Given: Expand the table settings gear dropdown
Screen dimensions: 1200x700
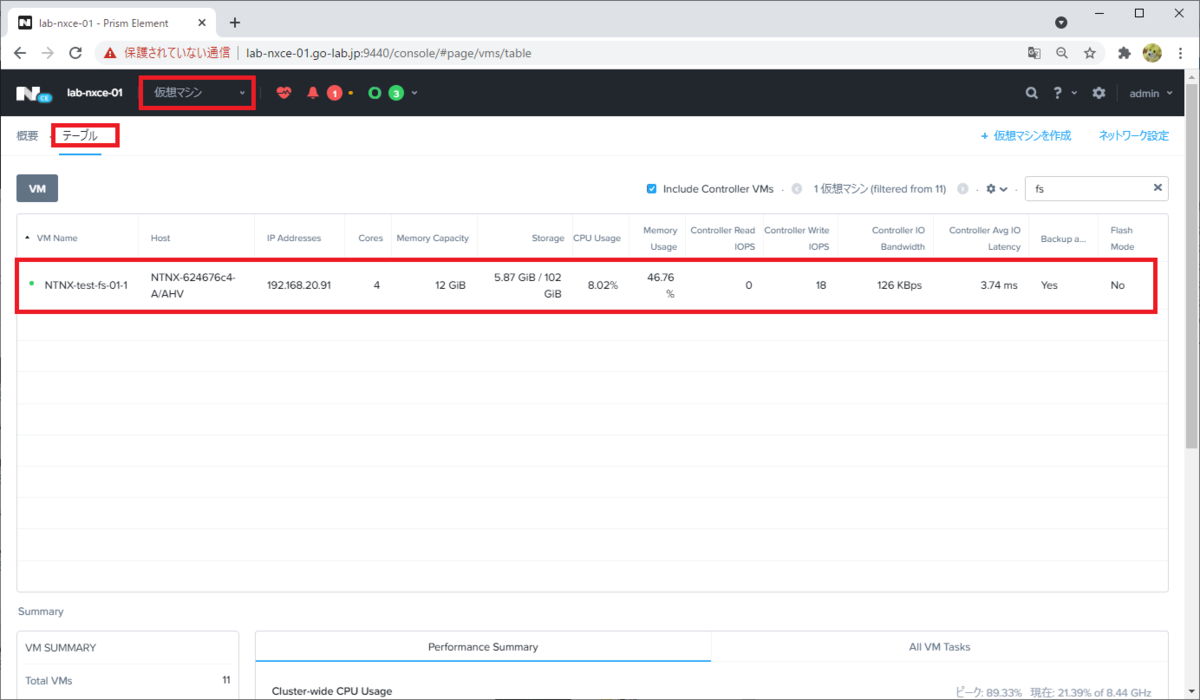Looking at the screenshot, I should coord(997,188).
